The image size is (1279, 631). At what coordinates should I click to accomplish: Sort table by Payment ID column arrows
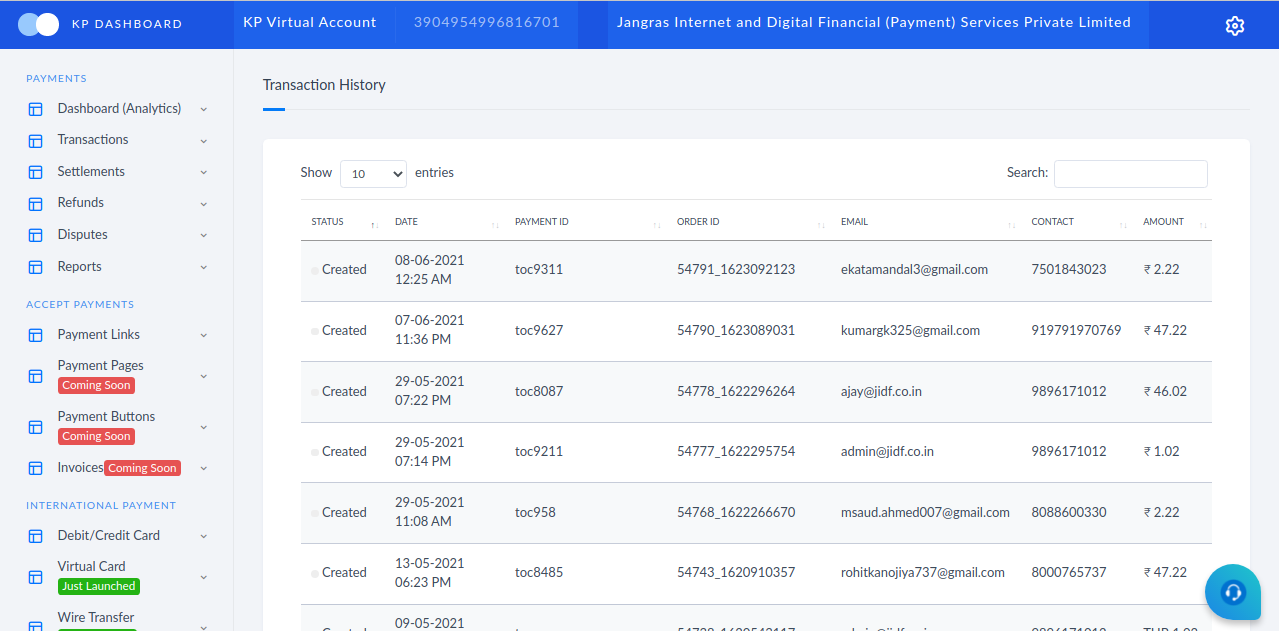point(657,225)
